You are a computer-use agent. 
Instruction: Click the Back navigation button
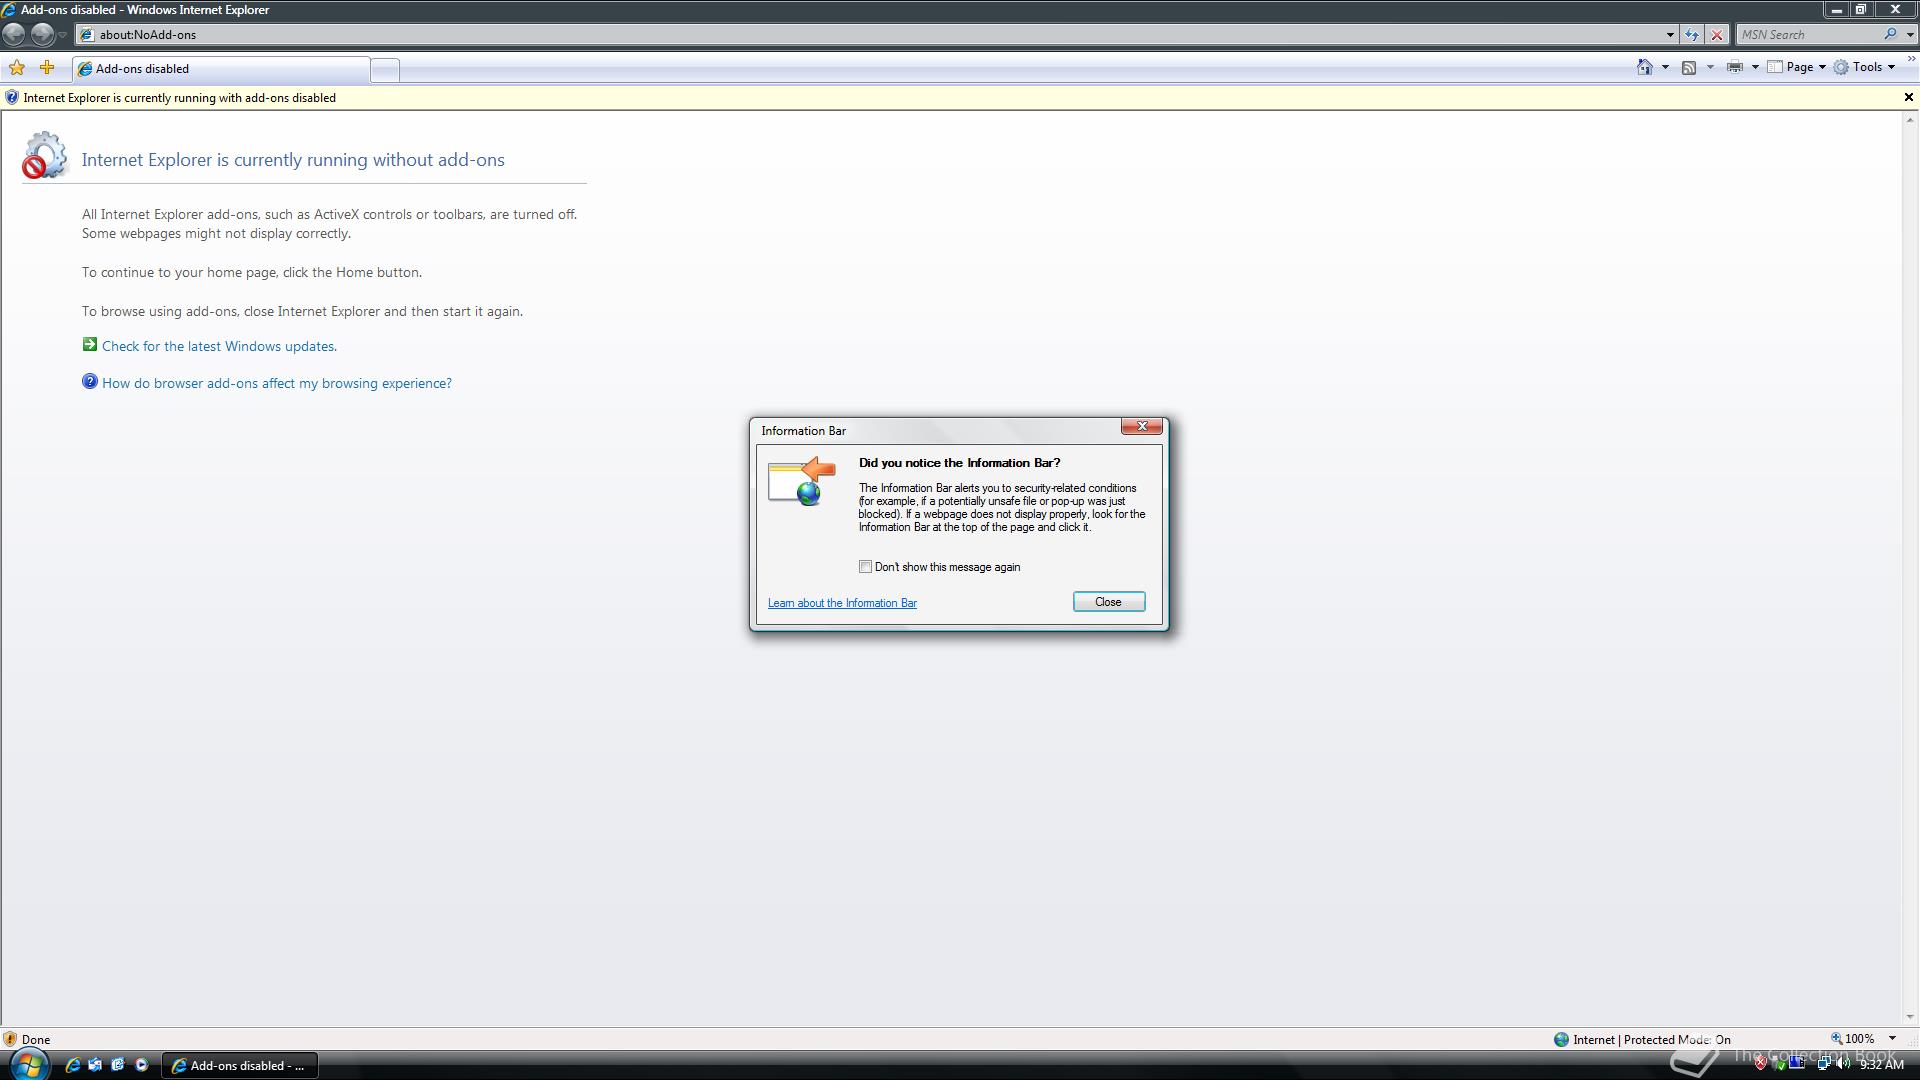[14, 34]
